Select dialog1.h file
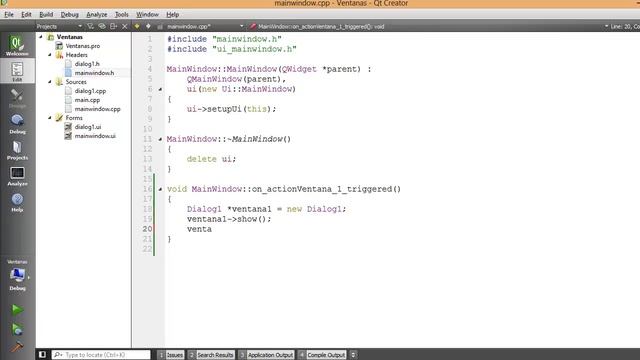640x360 pixels. click(87, 64)
